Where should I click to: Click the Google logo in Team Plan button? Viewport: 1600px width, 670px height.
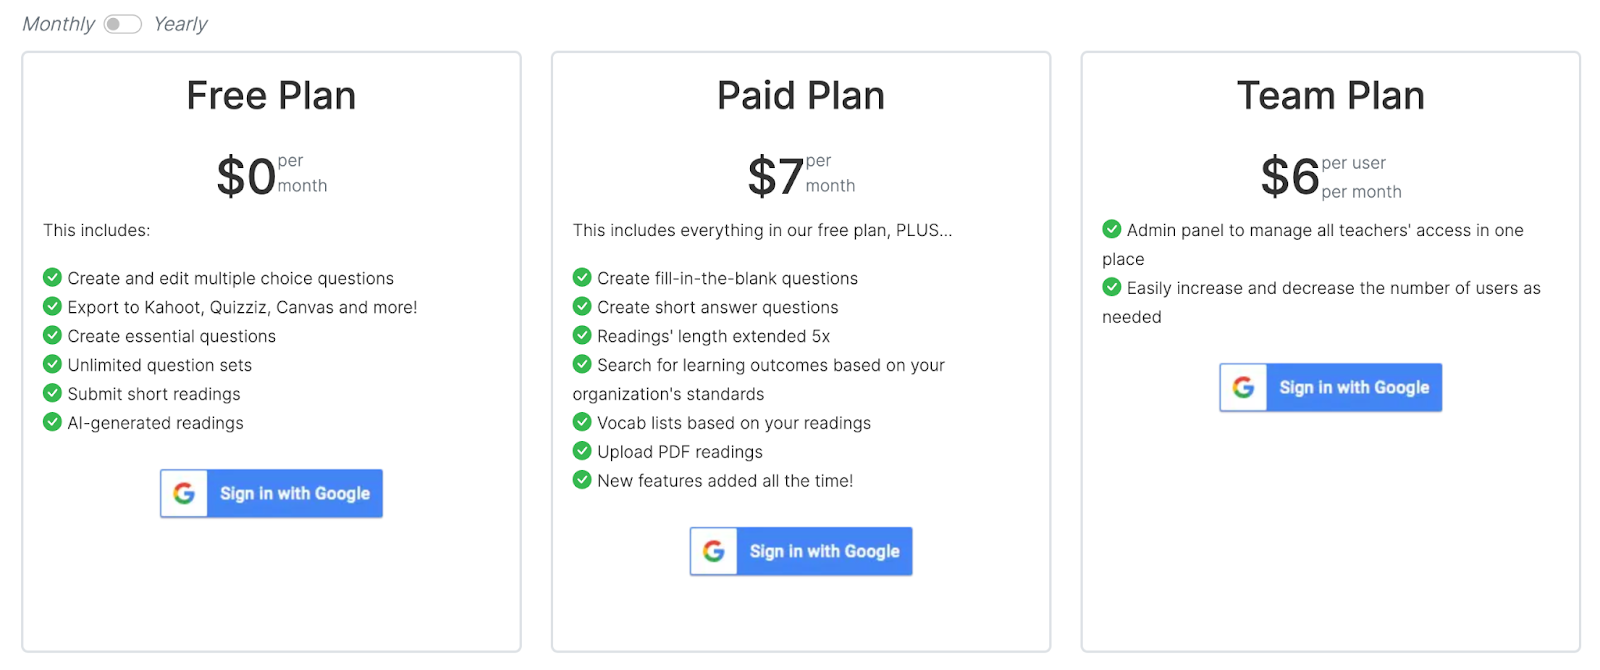[x=1244, y=388]
